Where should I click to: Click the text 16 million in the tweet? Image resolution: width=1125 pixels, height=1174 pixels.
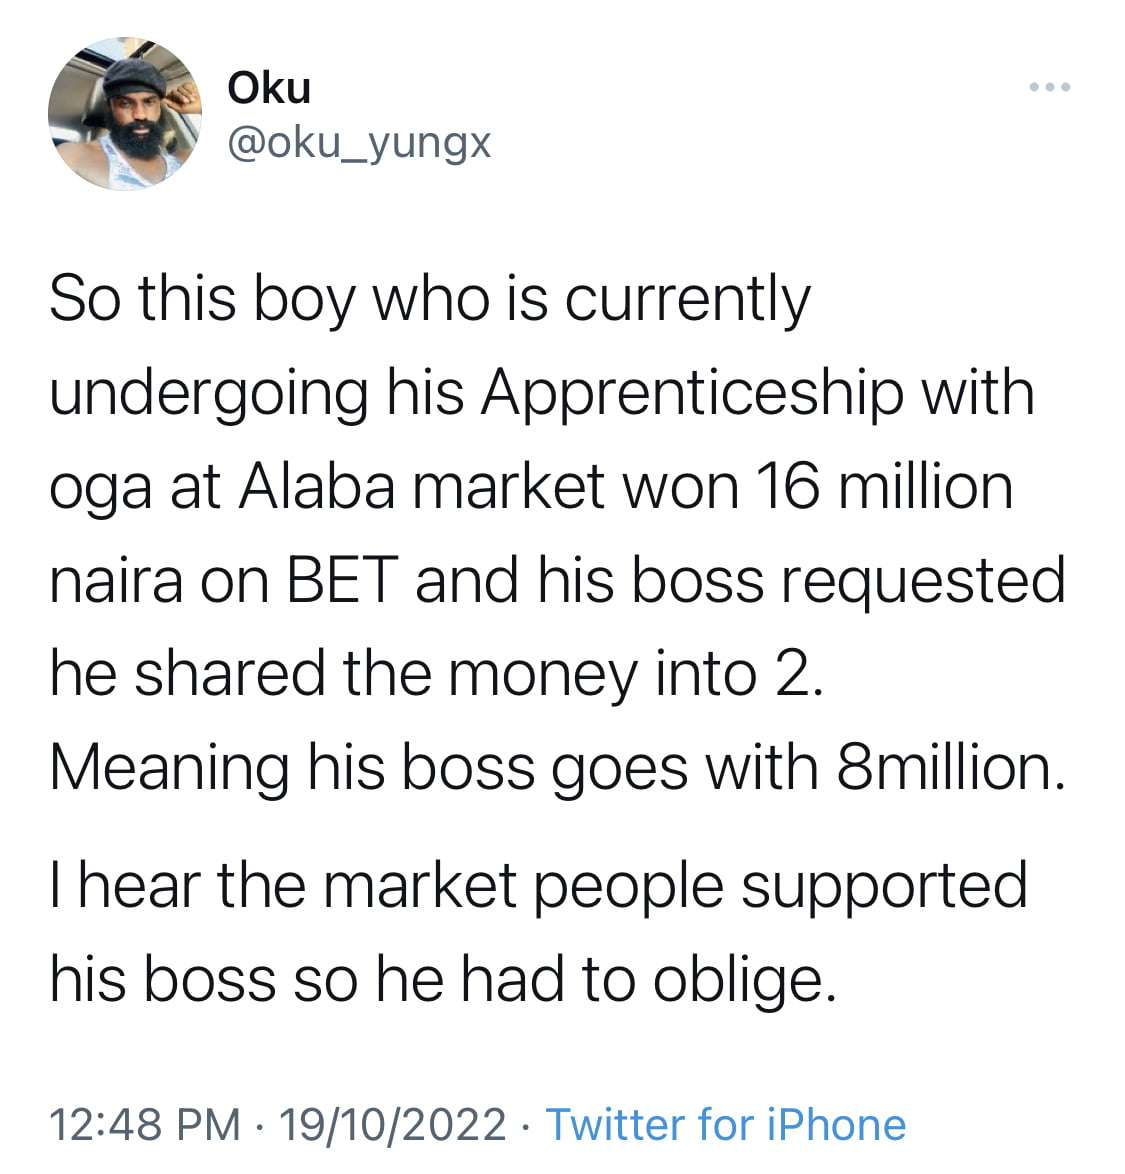click(x=885, y=487)
